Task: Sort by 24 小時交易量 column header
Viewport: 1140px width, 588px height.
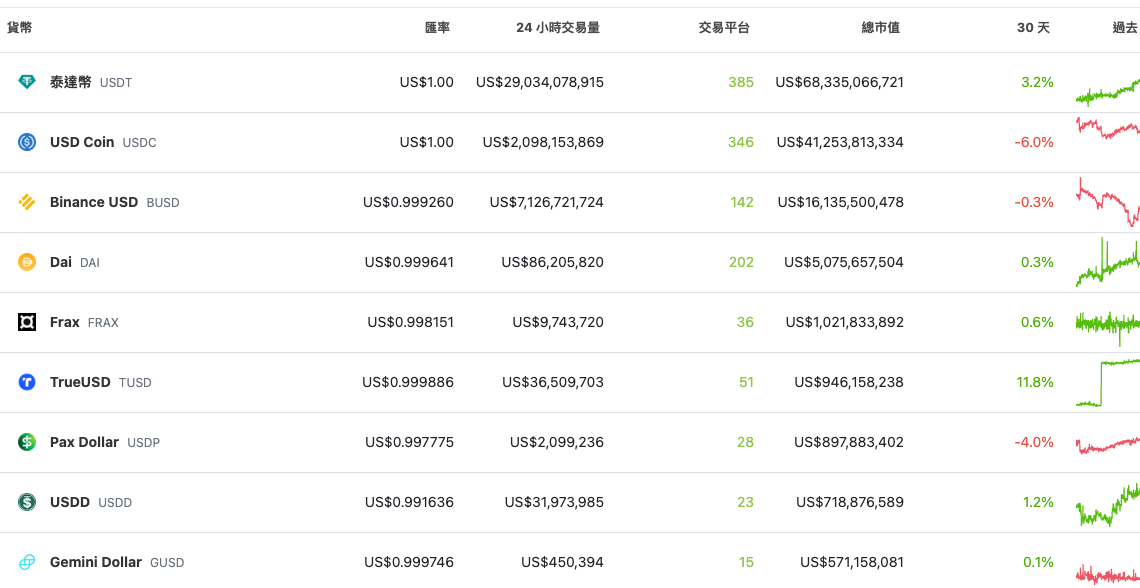Action: [x=558, y=28]
